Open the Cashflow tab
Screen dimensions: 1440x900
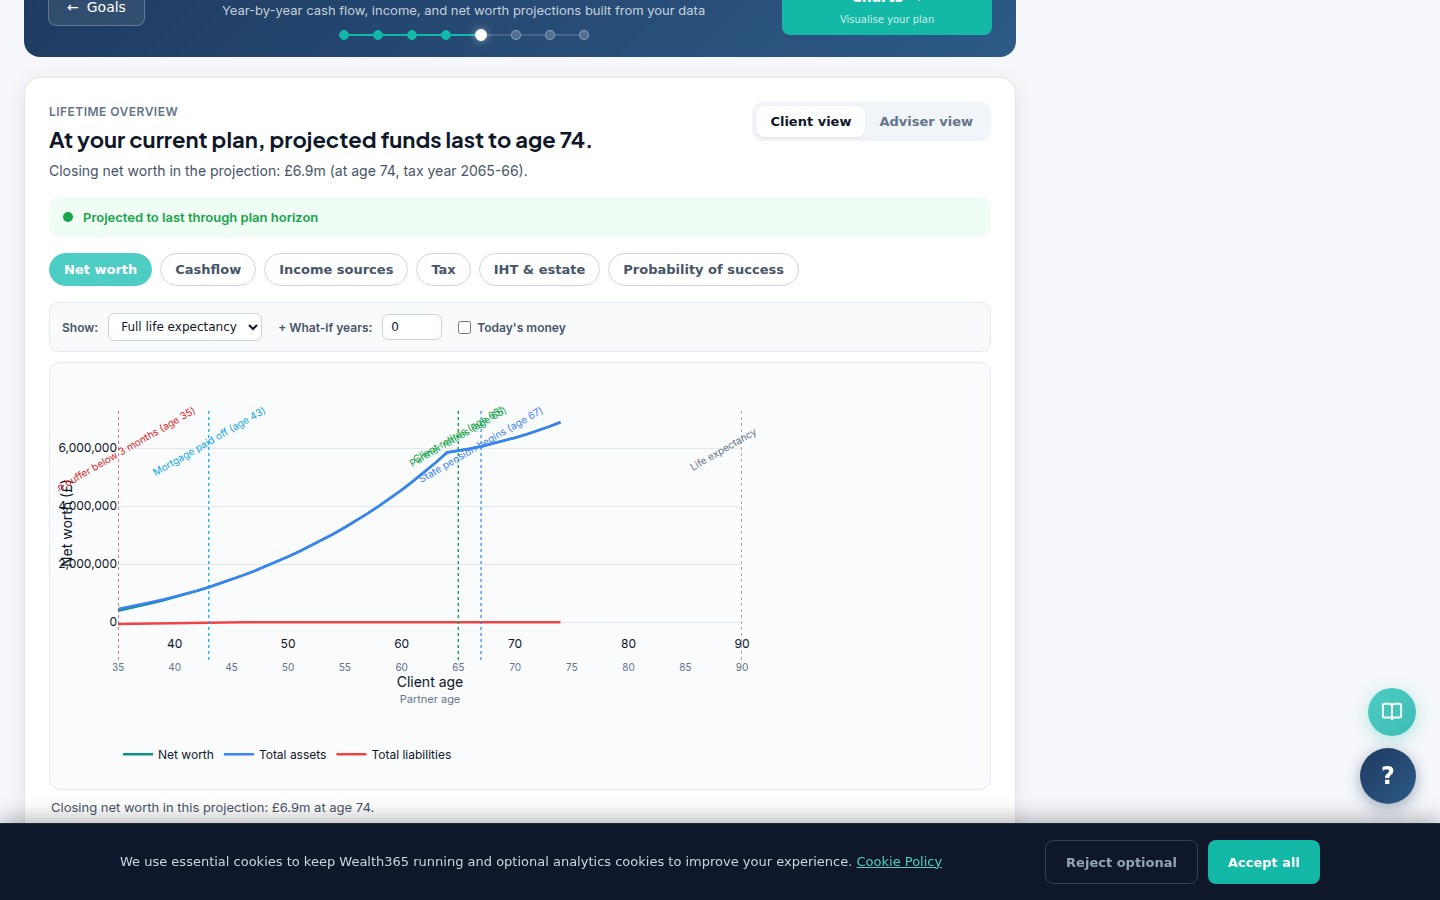click(x=208, y=270)
